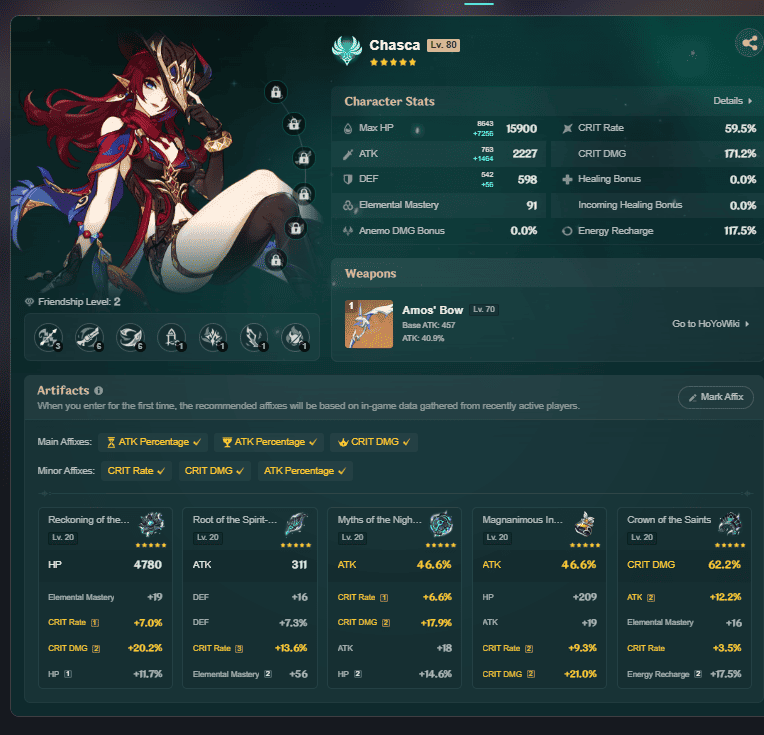Screen dimensions: 764x735
Task: Open the third locked constellation node
Action: 304,158
